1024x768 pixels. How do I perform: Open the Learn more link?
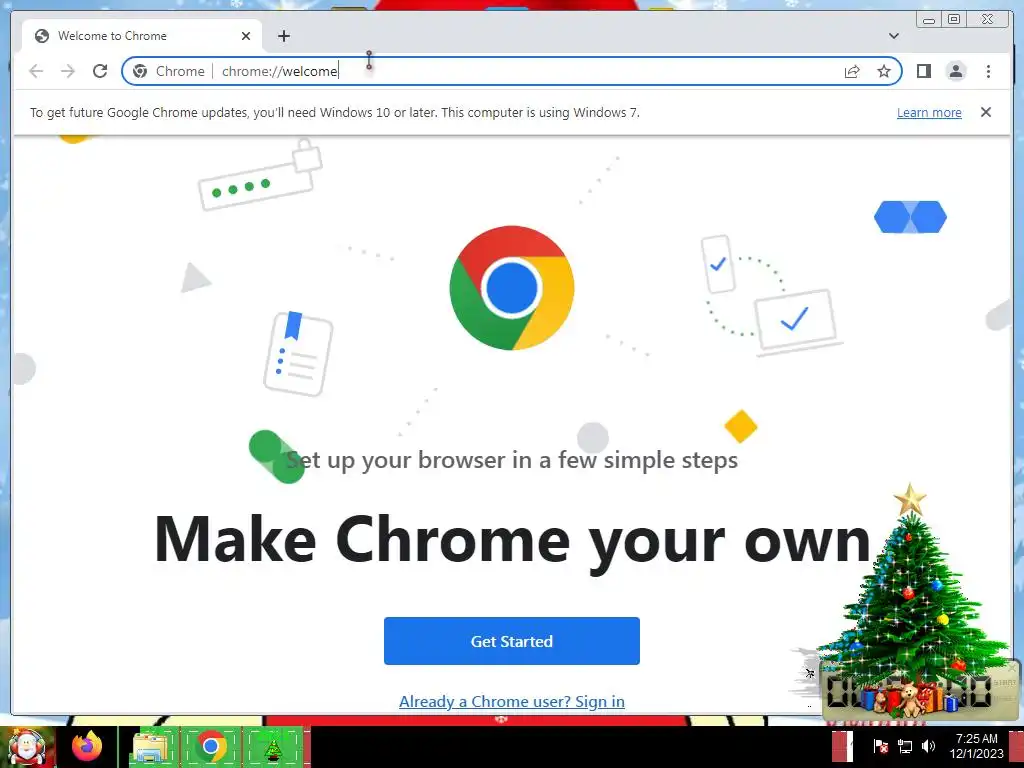[929, 112]
